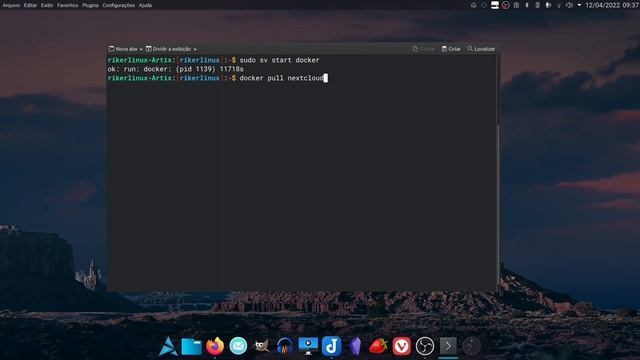Launch GIMP from the dock
The width and height of the screenshot is (640, 360).
pyautogui.click(x=262, y=346)
